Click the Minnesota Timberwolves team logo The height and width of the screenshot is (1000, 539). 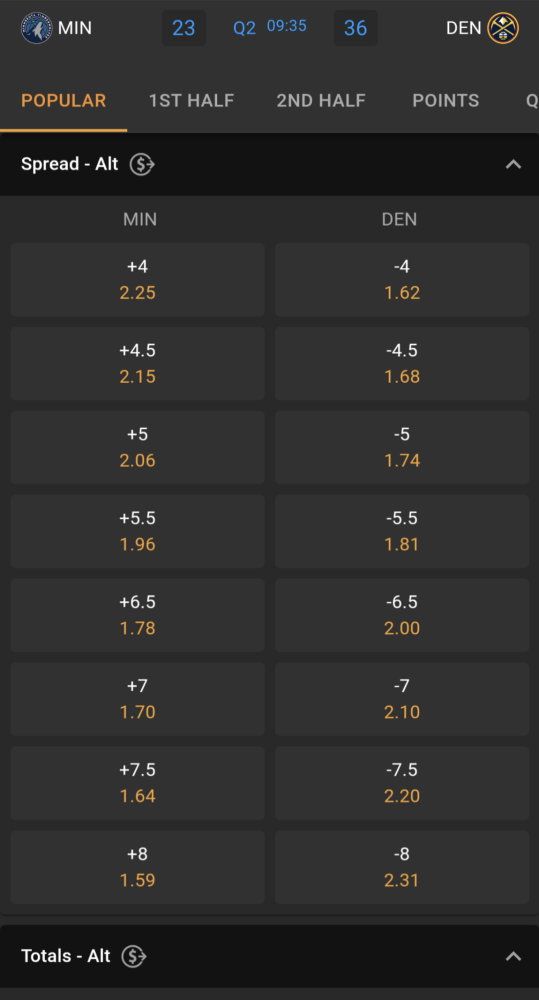point(36,28)
